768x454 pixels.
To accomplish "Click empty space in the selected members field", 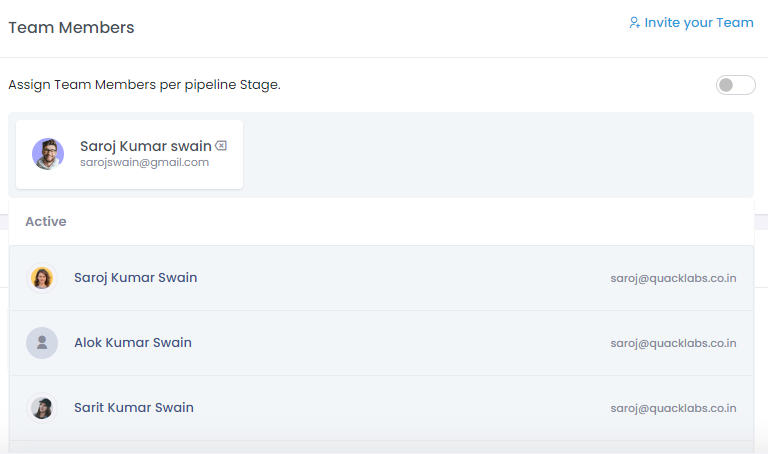I will click(500, 155).
